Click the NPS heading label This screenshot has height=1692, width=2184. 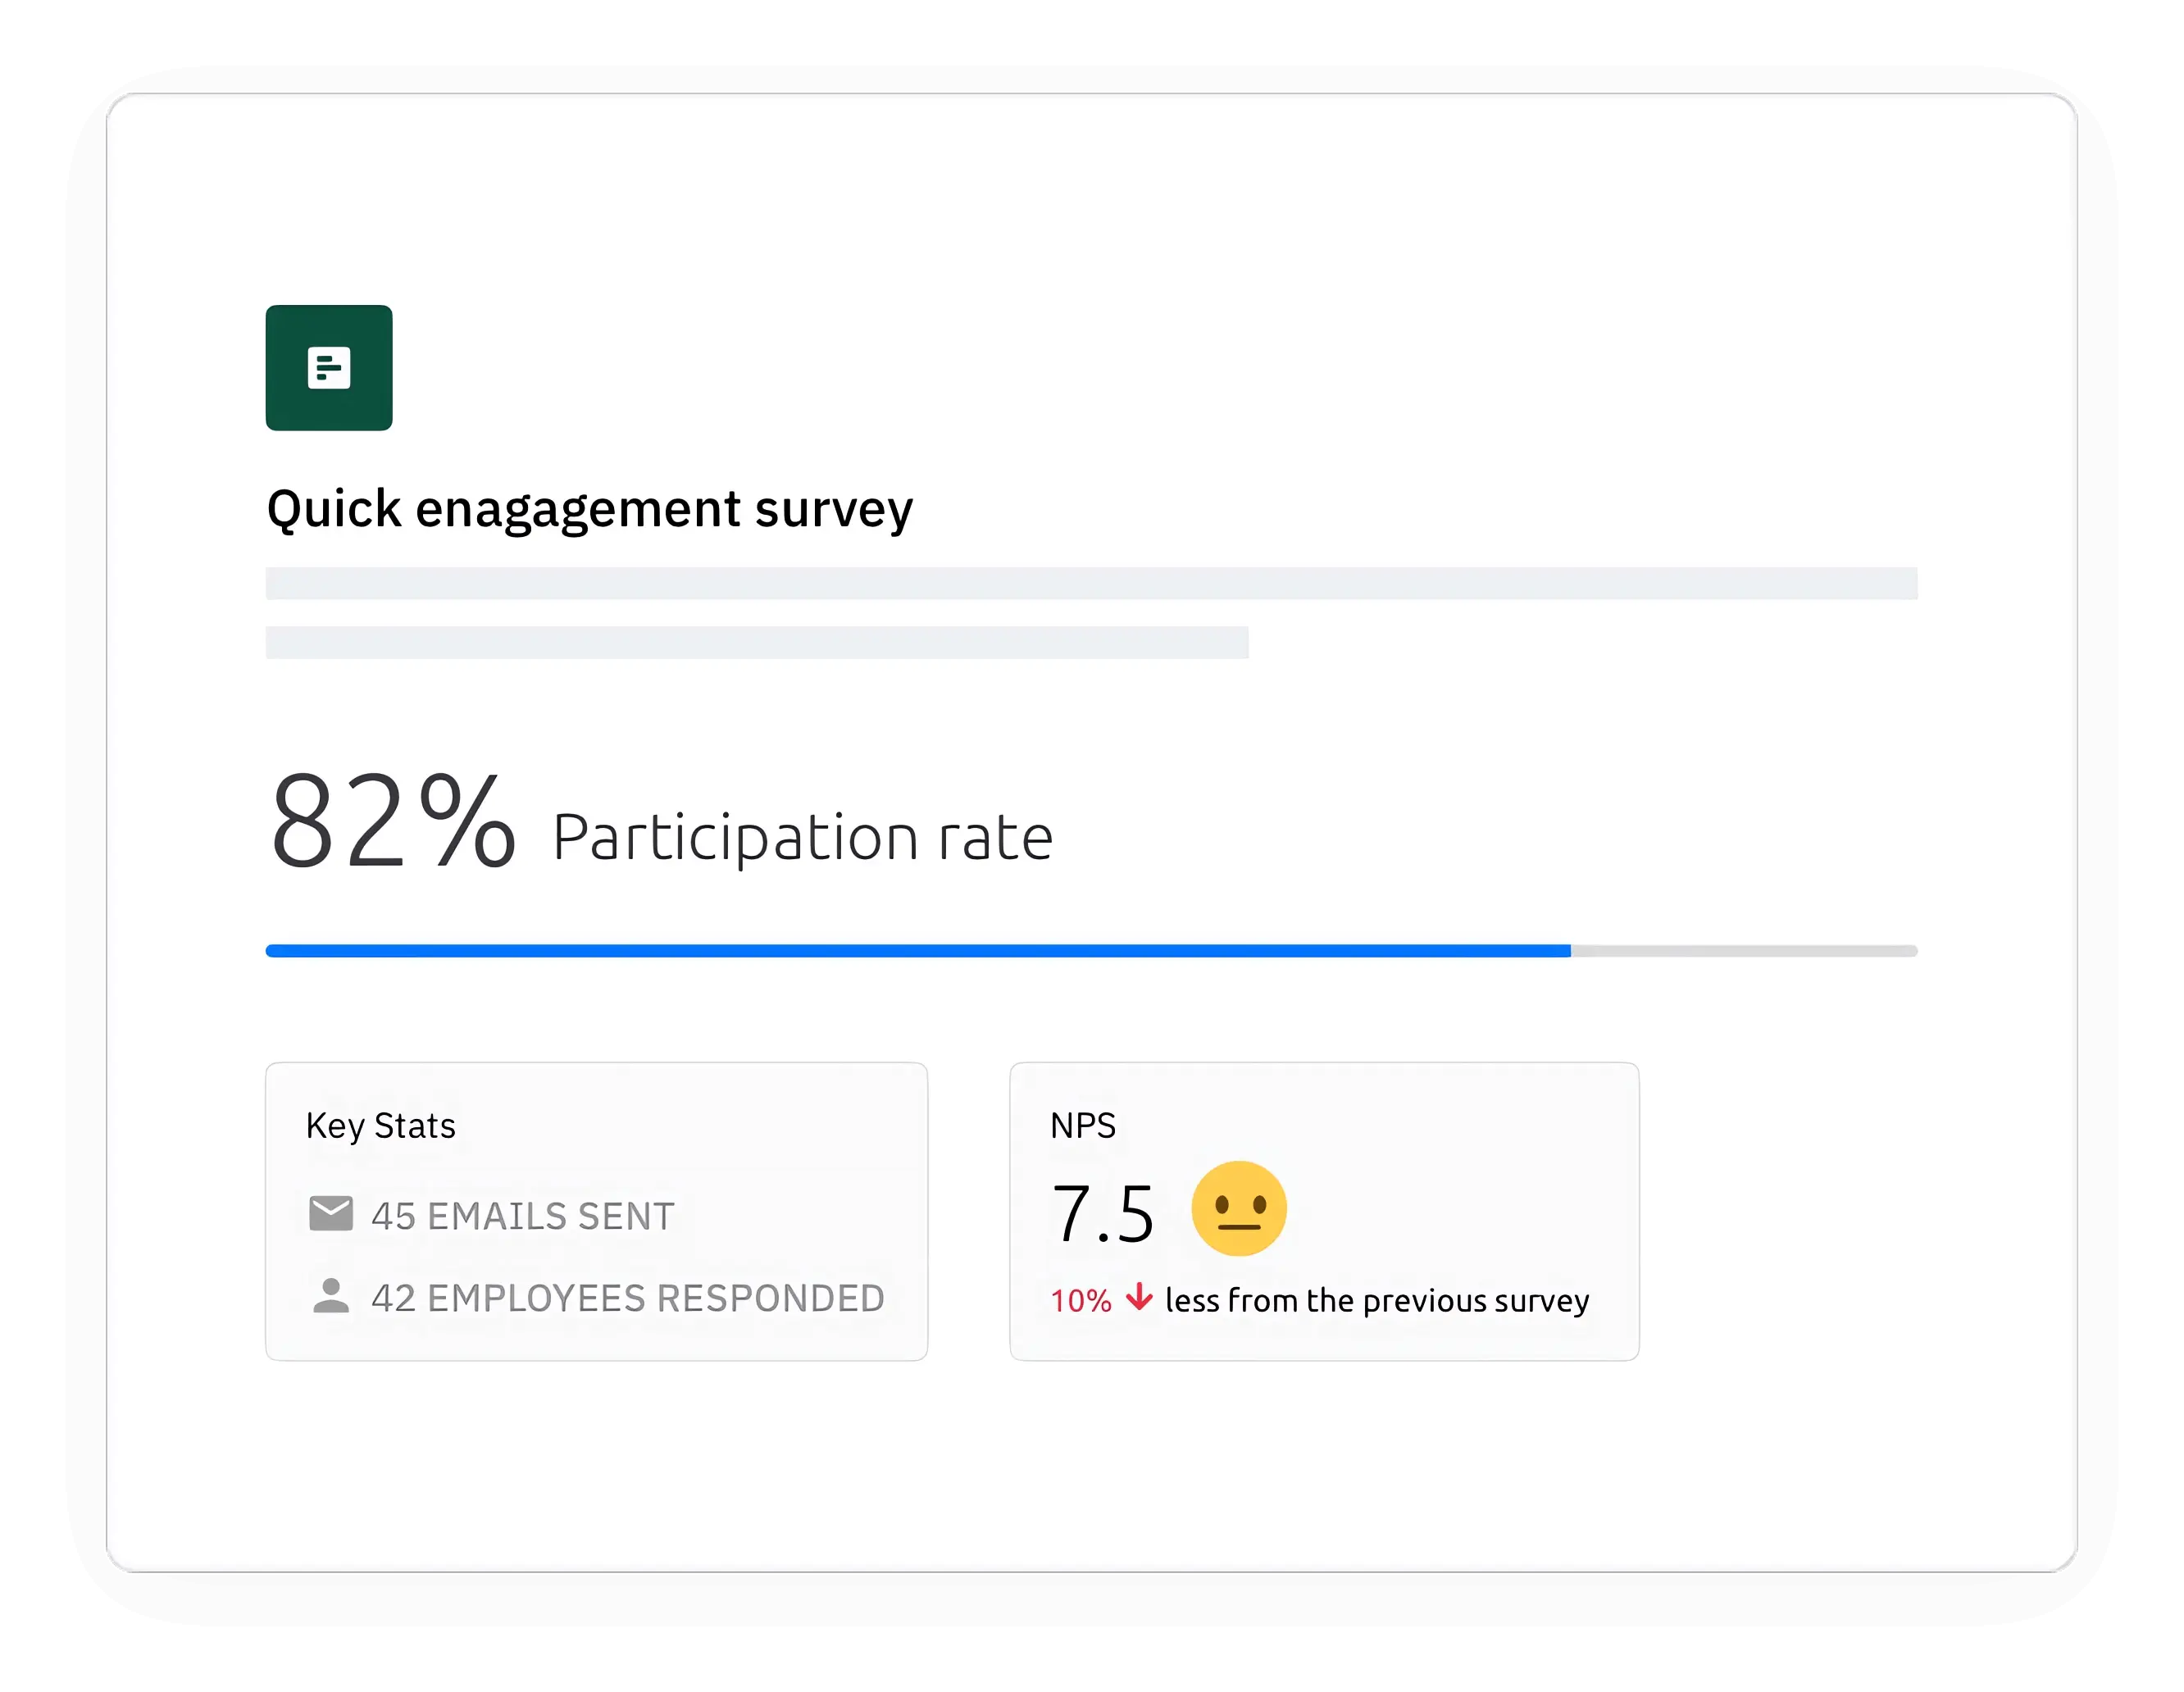[1082, 1126]
